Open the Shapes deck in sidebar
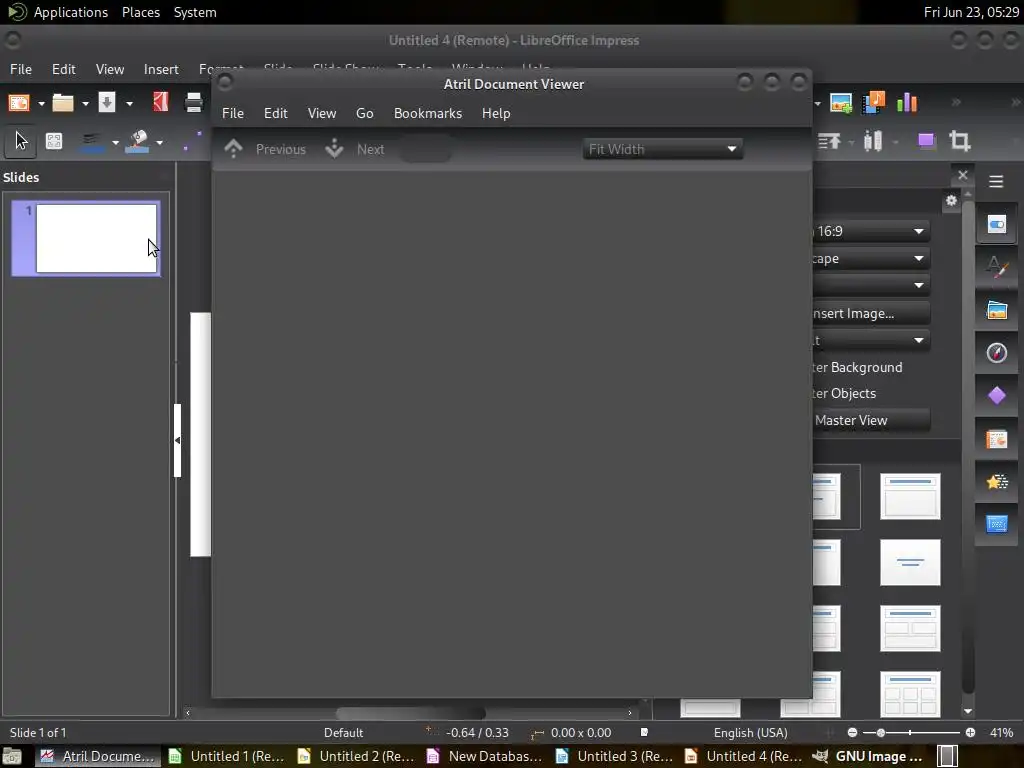Viewport: 1024px width, 768px height. point(997,396)
